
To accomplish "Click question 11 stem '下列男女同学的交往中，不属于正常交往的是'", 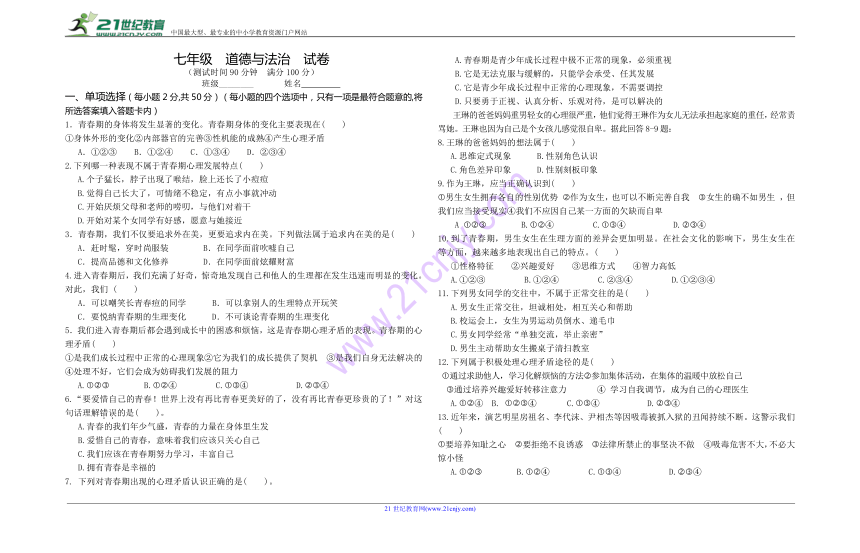I will [x=543, y=293].
